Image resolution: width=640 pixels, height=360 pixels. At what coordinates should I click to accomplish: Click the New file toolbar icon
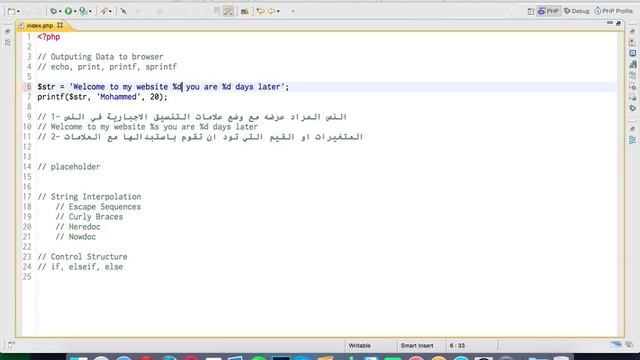[11, 11]
